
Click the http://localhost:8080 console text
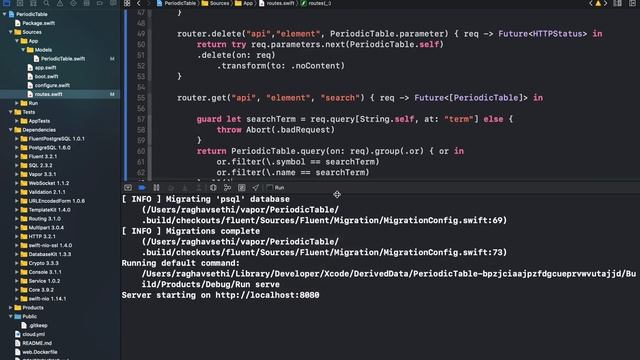(x=267, y=295)
